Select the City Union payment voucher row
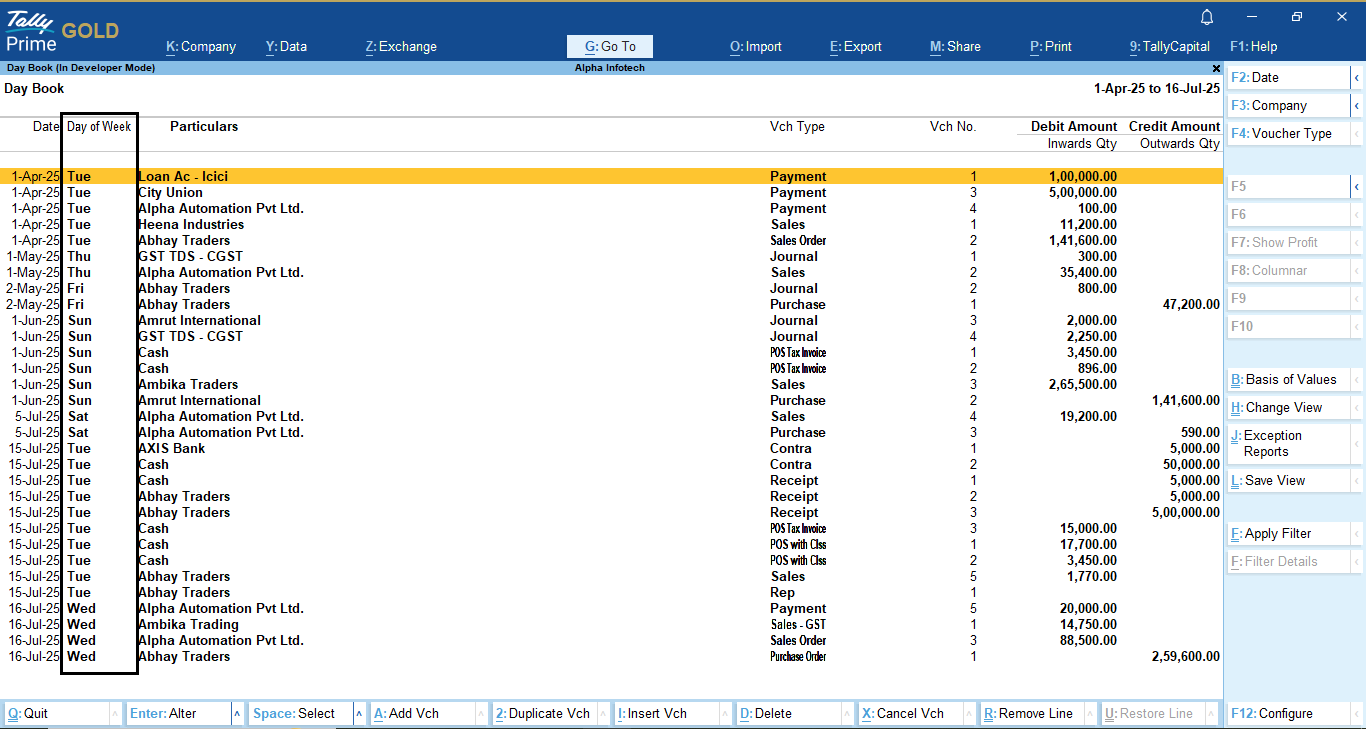 [x=170, y=193]
